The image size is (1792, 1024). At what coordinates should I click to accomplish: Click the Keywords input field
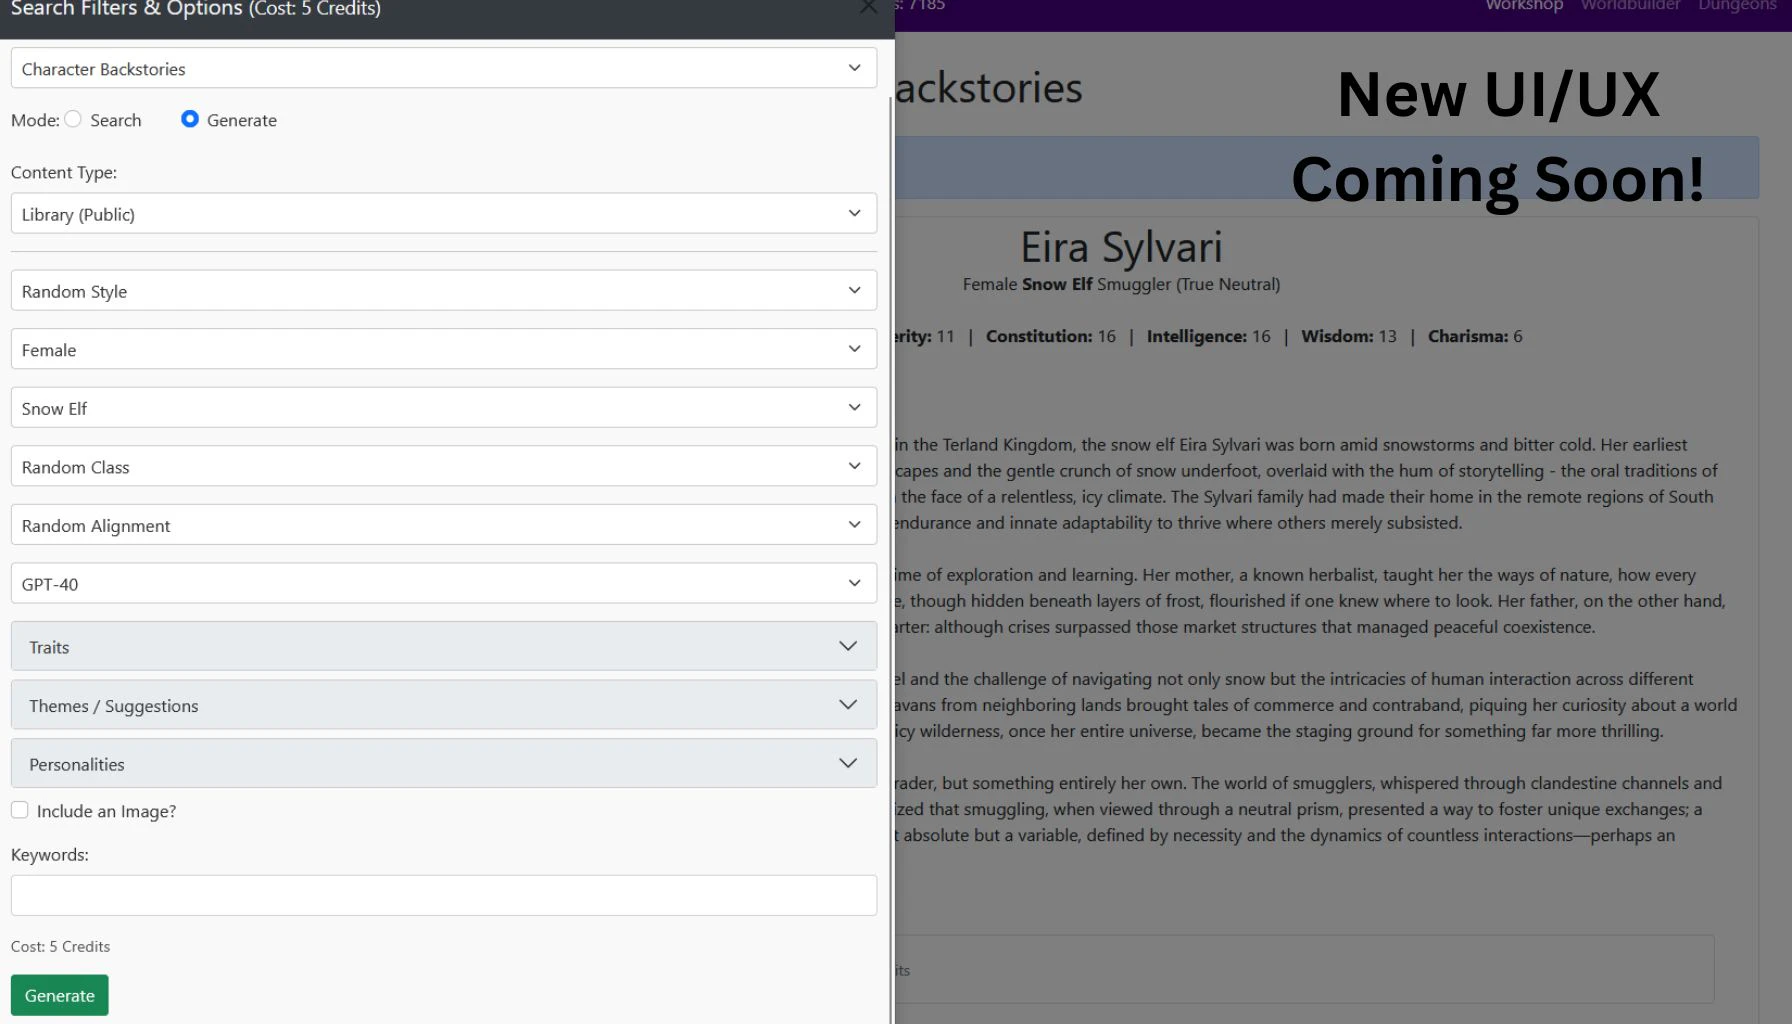coord(443,895)
